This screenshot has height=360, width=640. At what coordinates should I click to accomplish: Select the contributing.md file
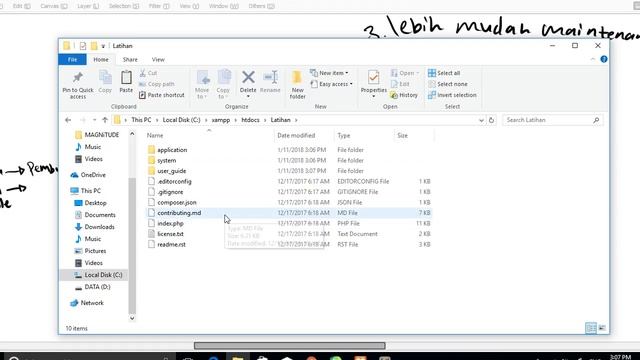(x=179, y=213)
